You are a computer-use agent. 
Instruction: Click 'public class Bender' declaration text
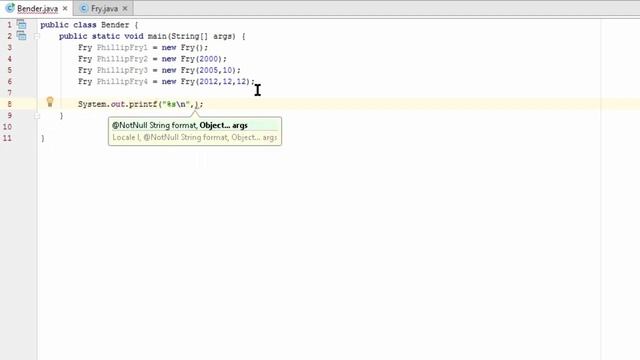pyautogui.click(x=84, y=25)
